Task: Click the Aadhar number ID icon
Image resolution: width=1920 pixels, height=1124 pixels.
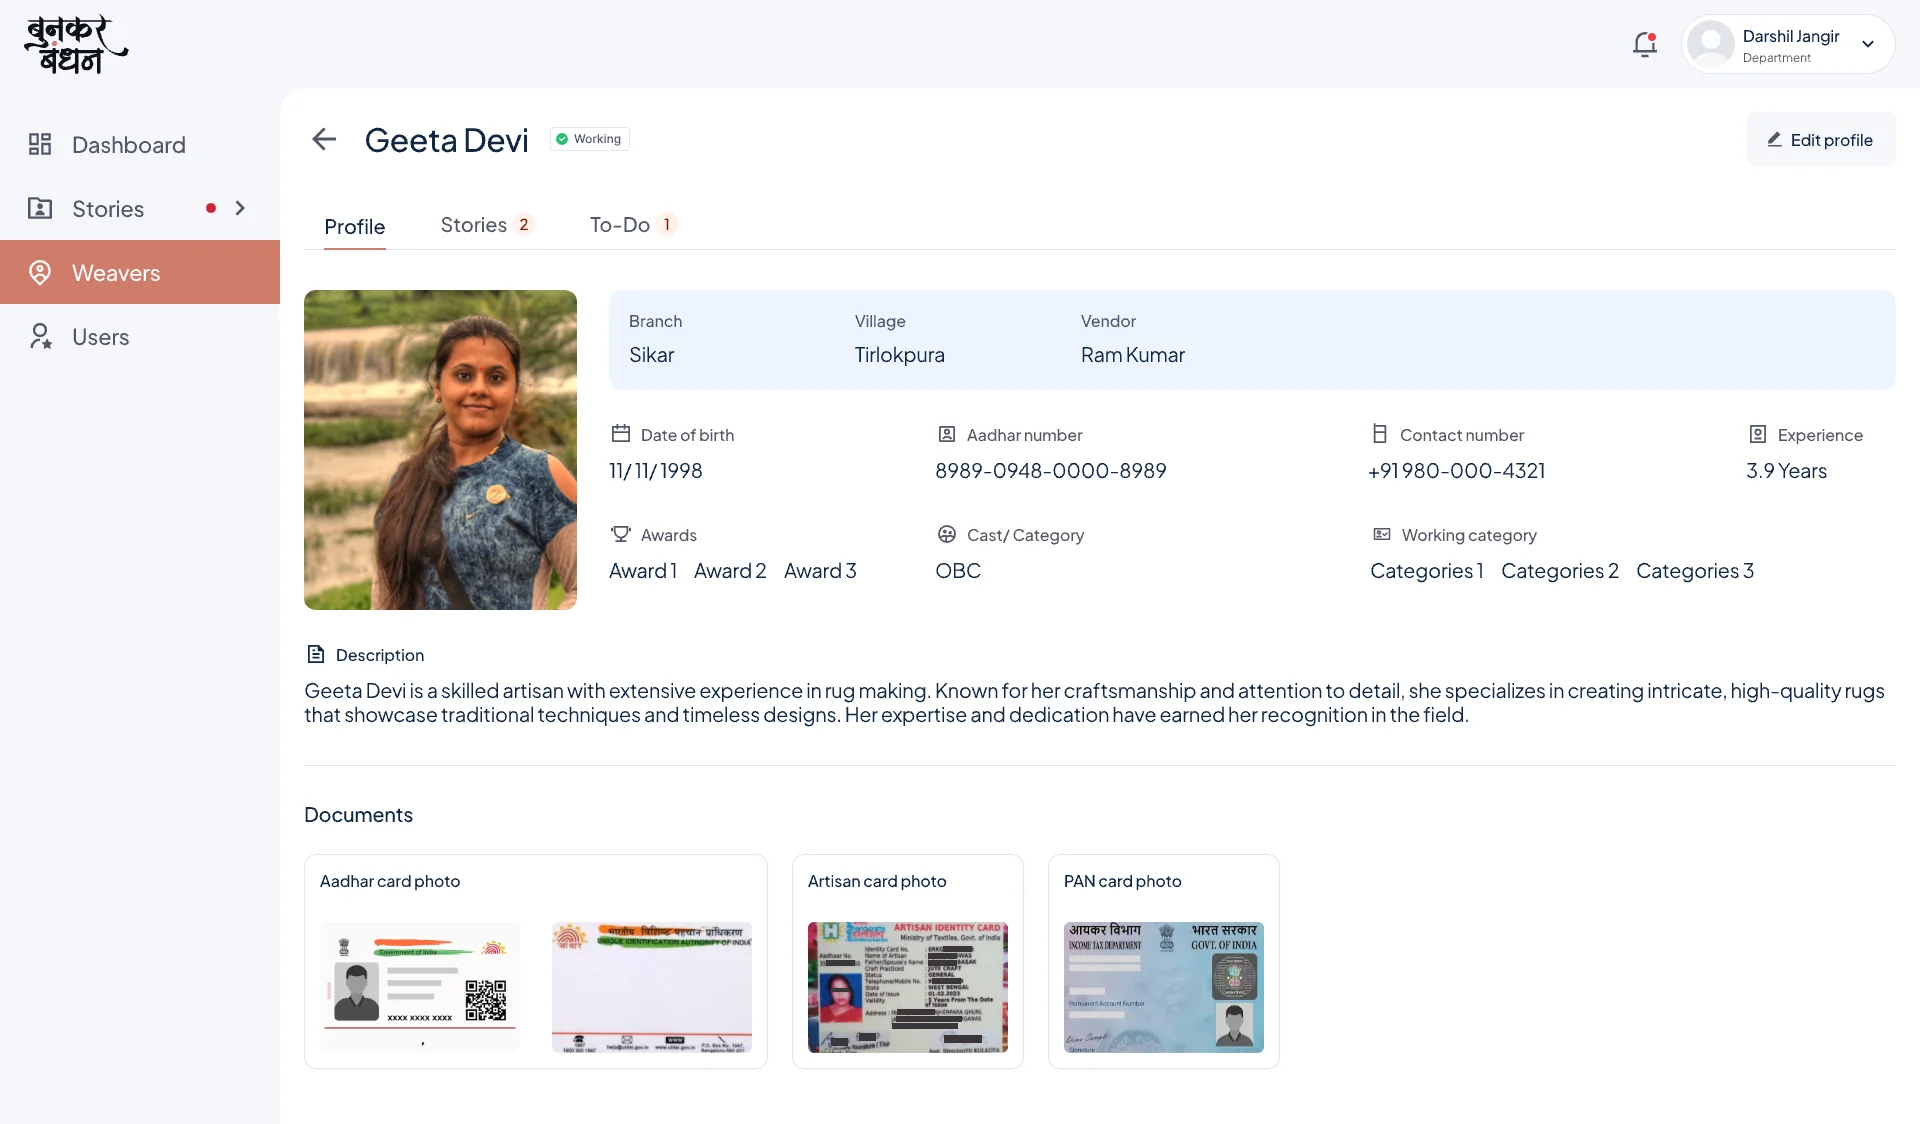Action: (947, 434)
